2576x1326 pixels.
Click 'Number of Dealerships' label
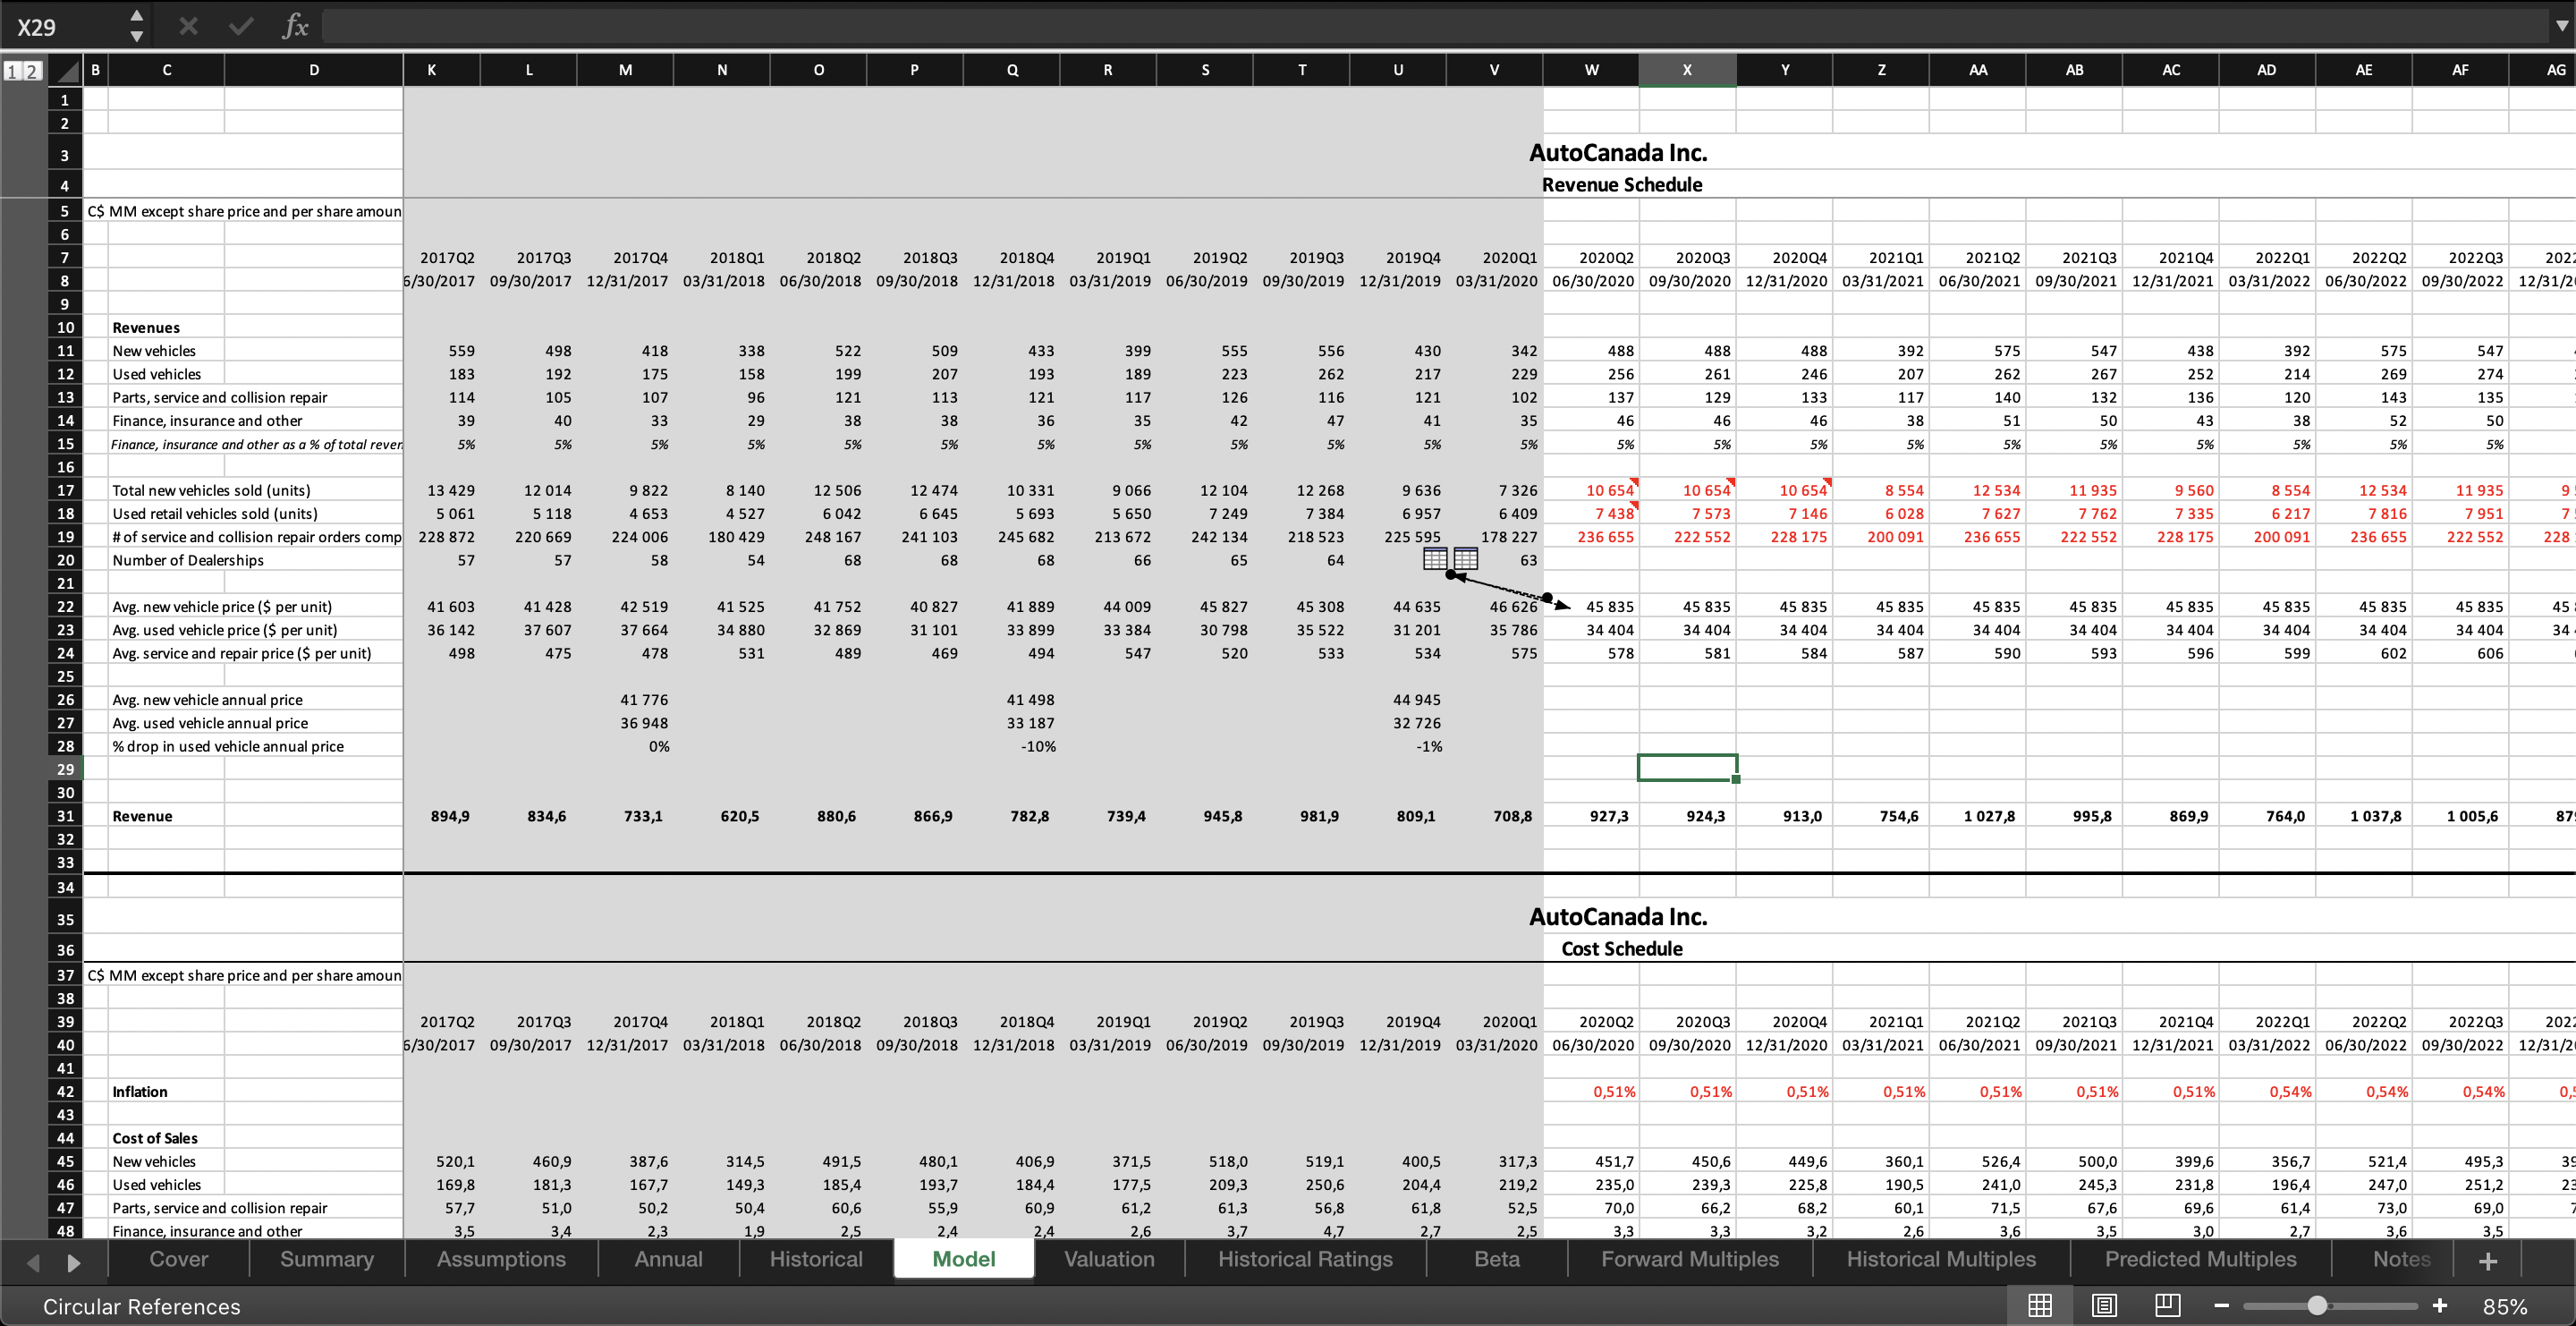pyautogui.click(x=188, y=560)
